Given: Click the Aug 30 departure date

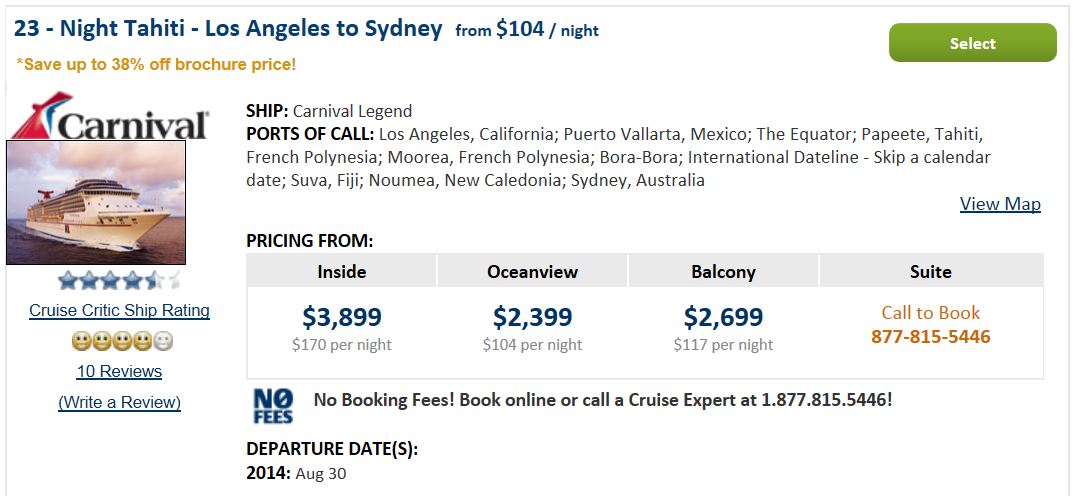Looking at the screenshot, I should [321, 473].
